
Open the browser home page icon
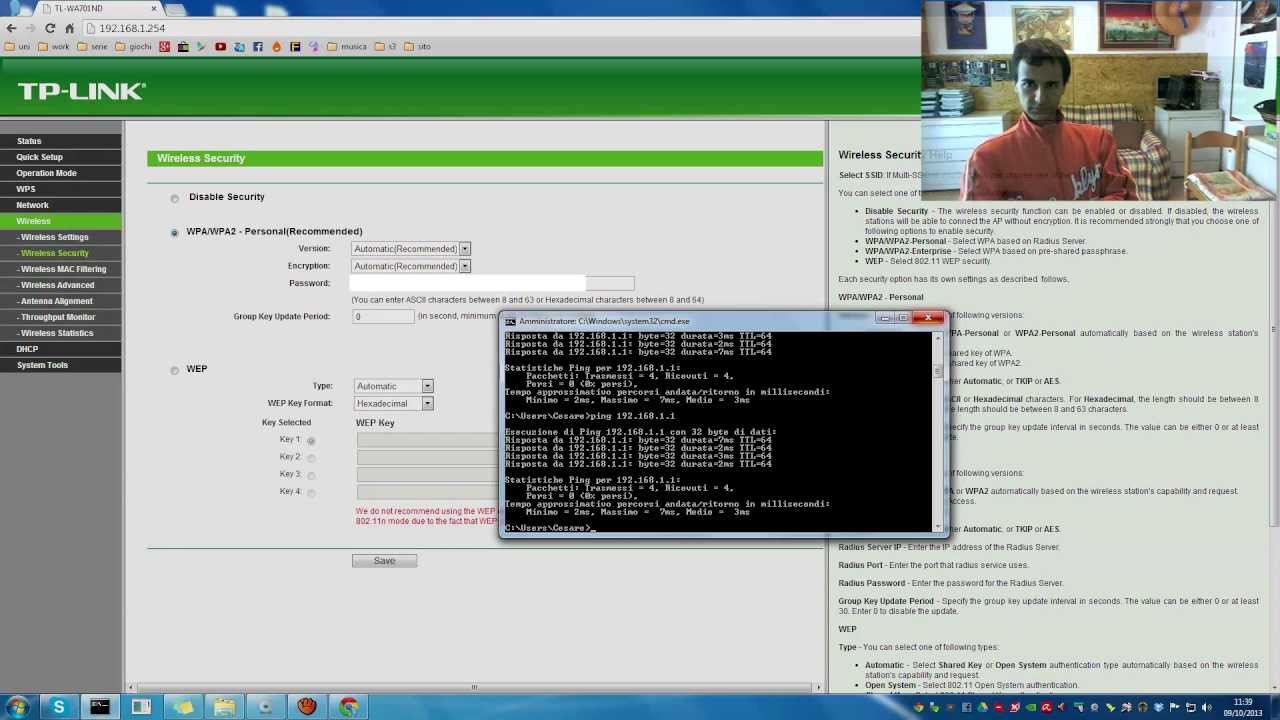(x=69, y=28)
